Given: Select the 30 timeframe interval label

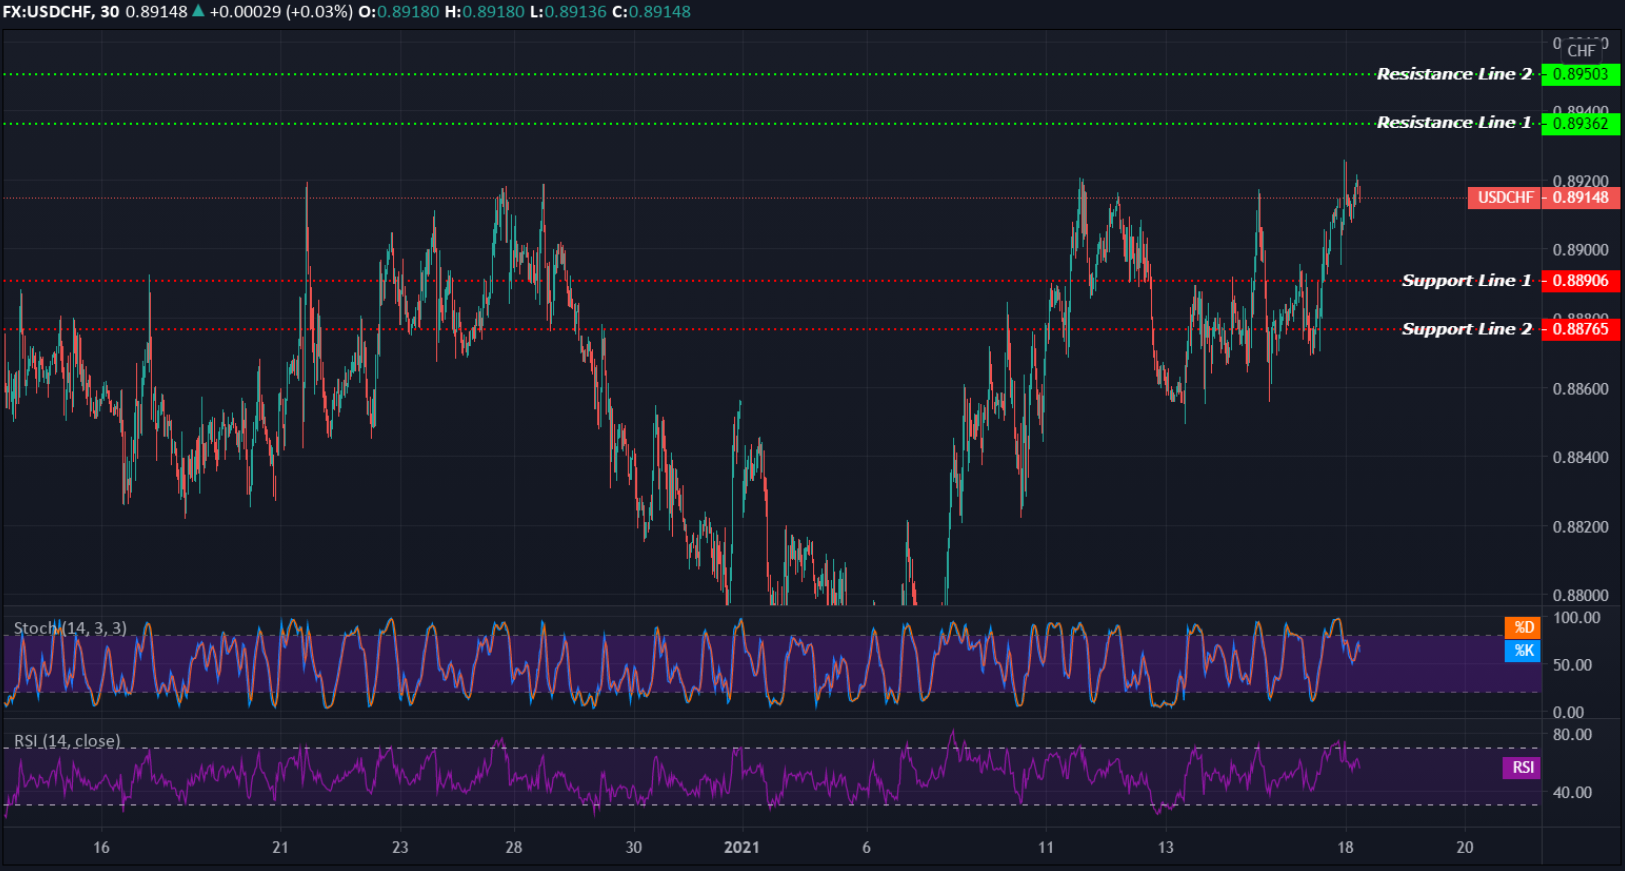Looking at the screenshot, I should (110, 12).
